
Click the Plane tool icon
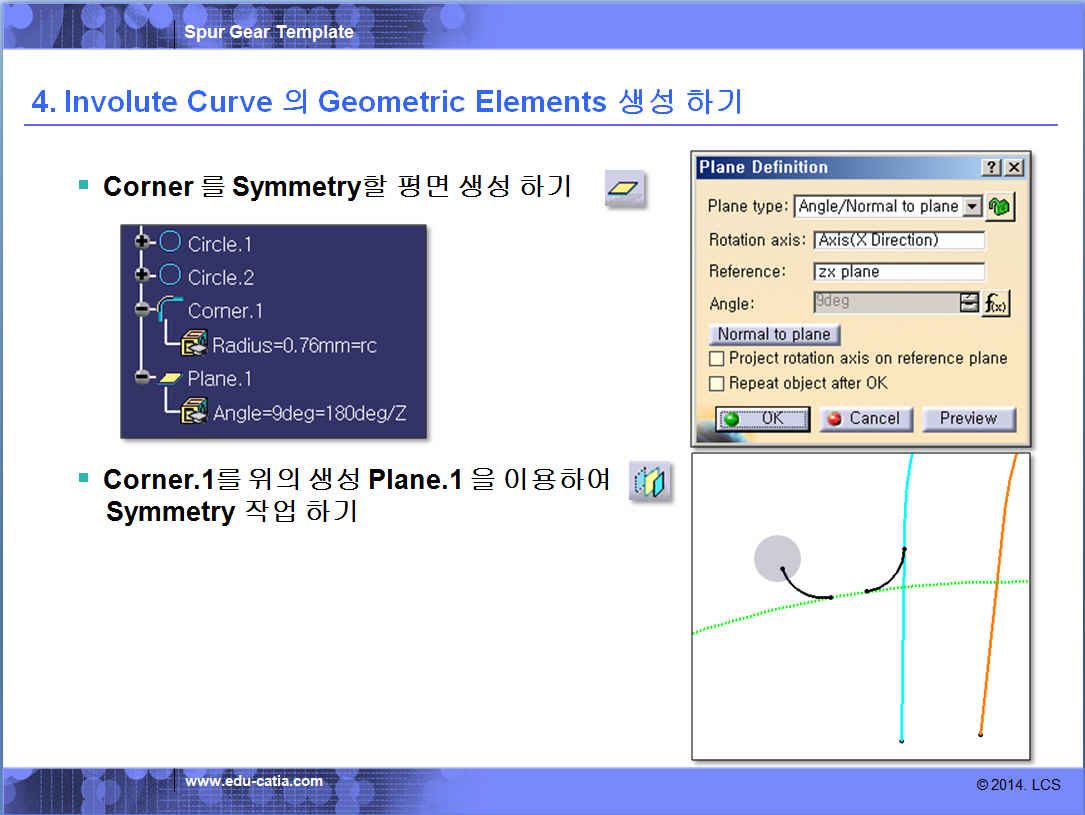pos(625,188)
